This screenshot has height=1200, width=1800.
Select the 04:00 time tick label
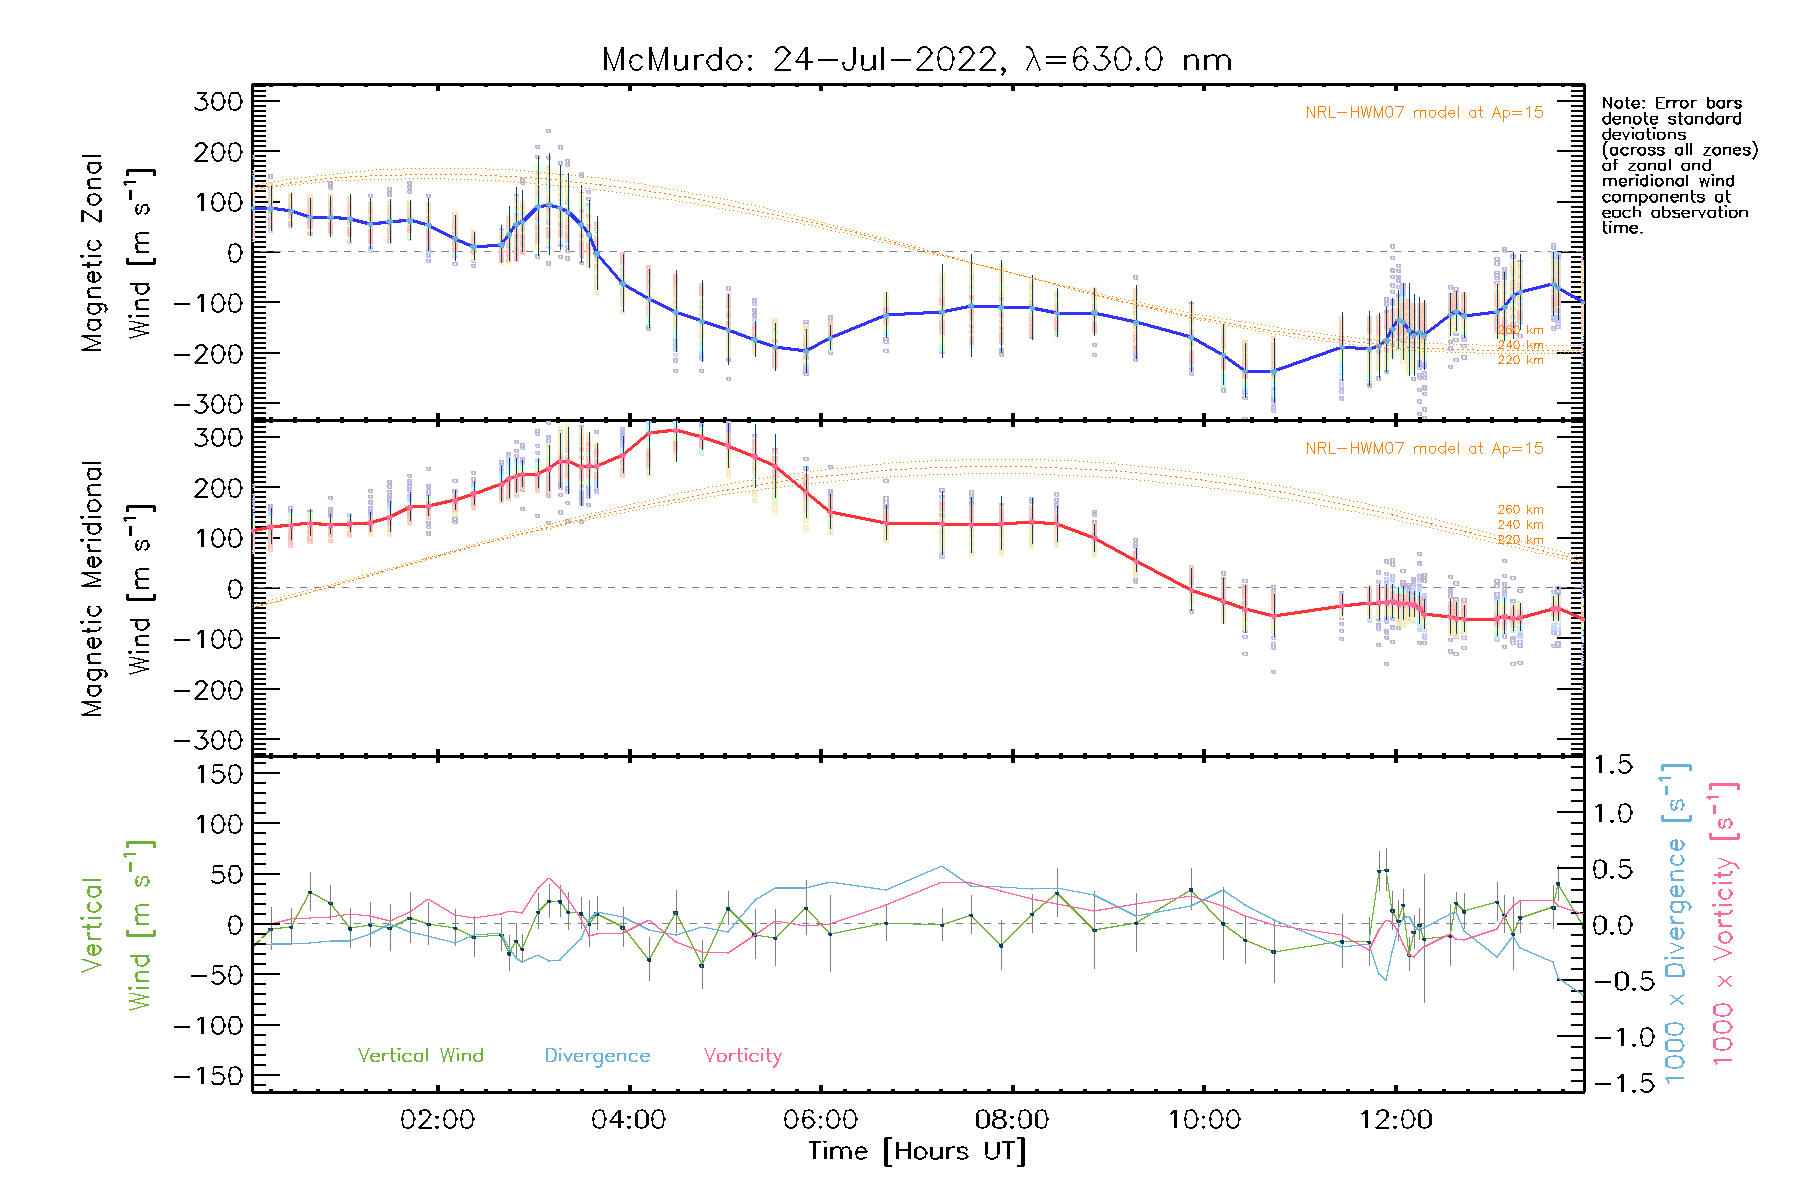(628, 1120)
